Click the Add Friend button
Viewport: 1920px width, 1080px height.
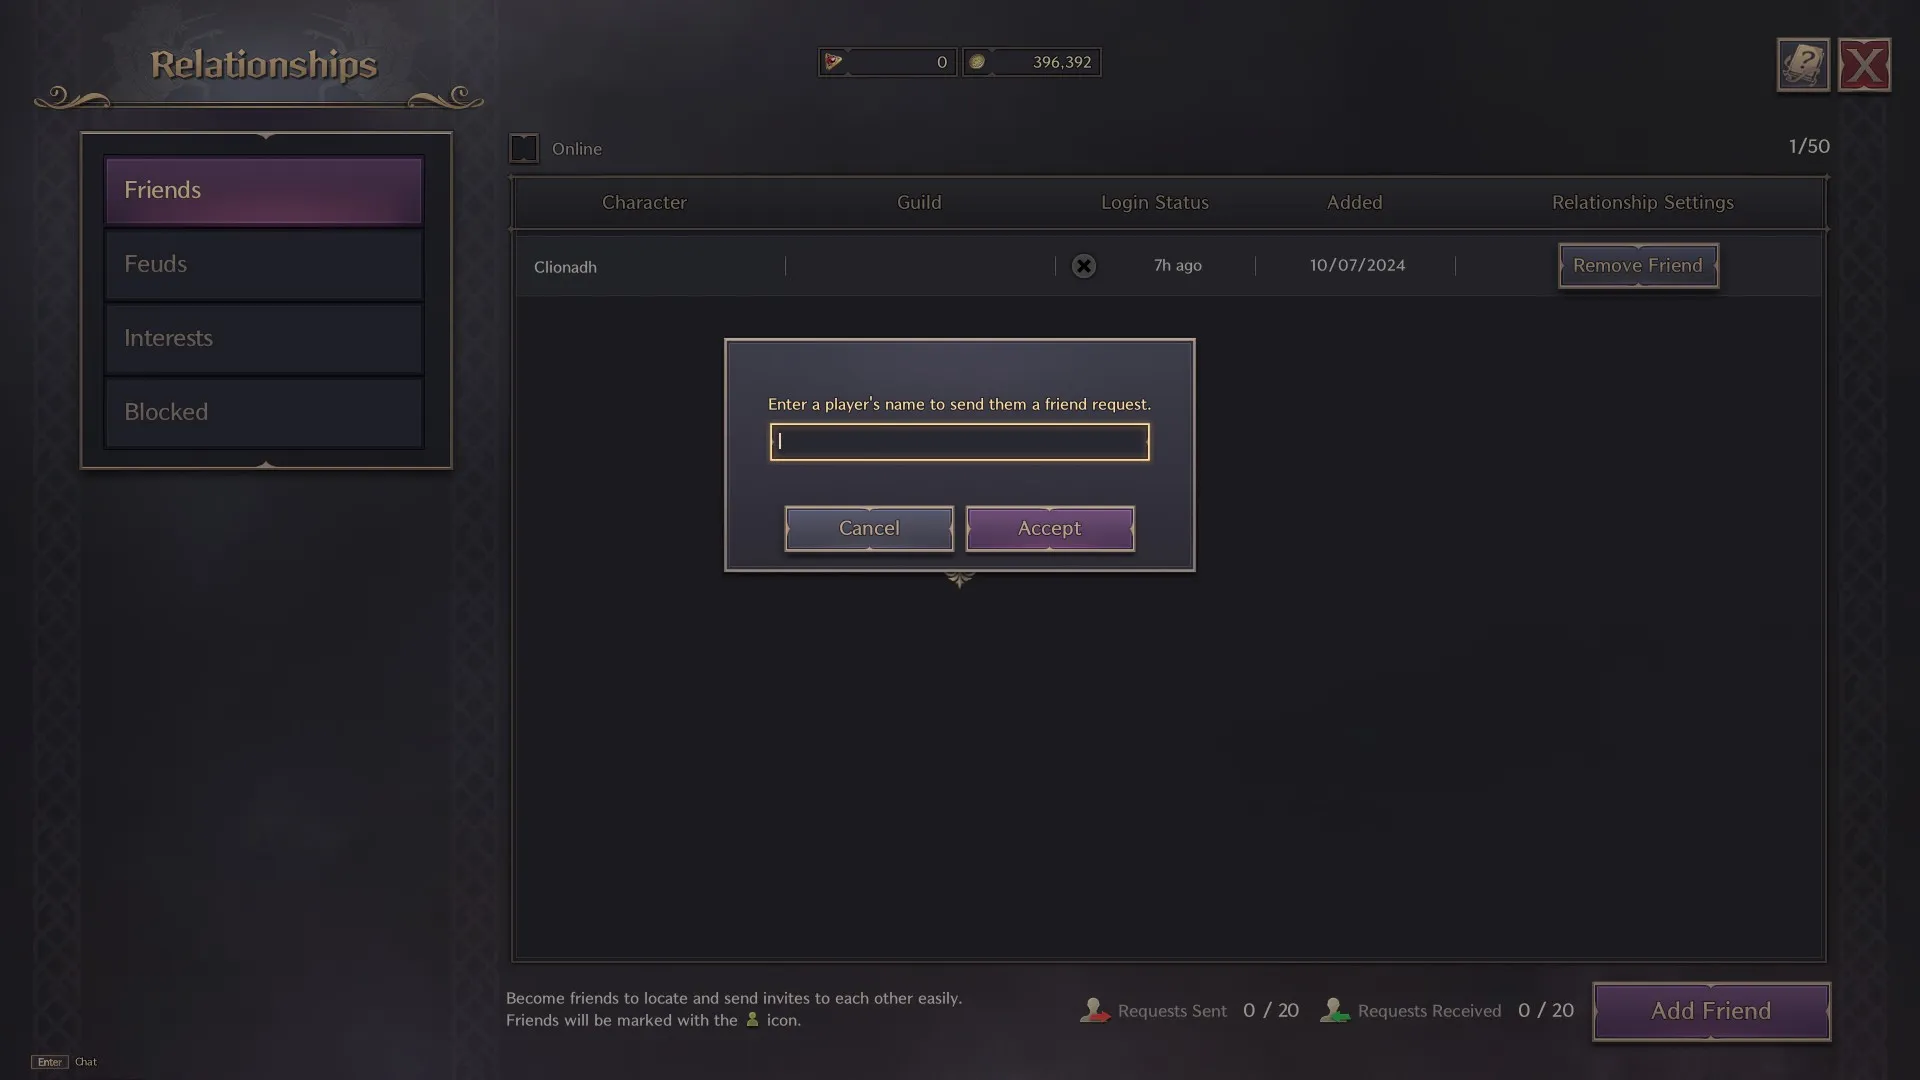(x=1710, y=1010)
